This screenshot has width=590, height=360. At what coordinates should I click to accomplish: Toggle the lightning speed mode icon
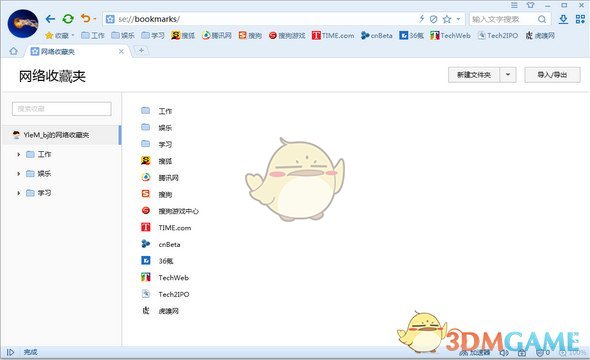(x=422, y=19)
